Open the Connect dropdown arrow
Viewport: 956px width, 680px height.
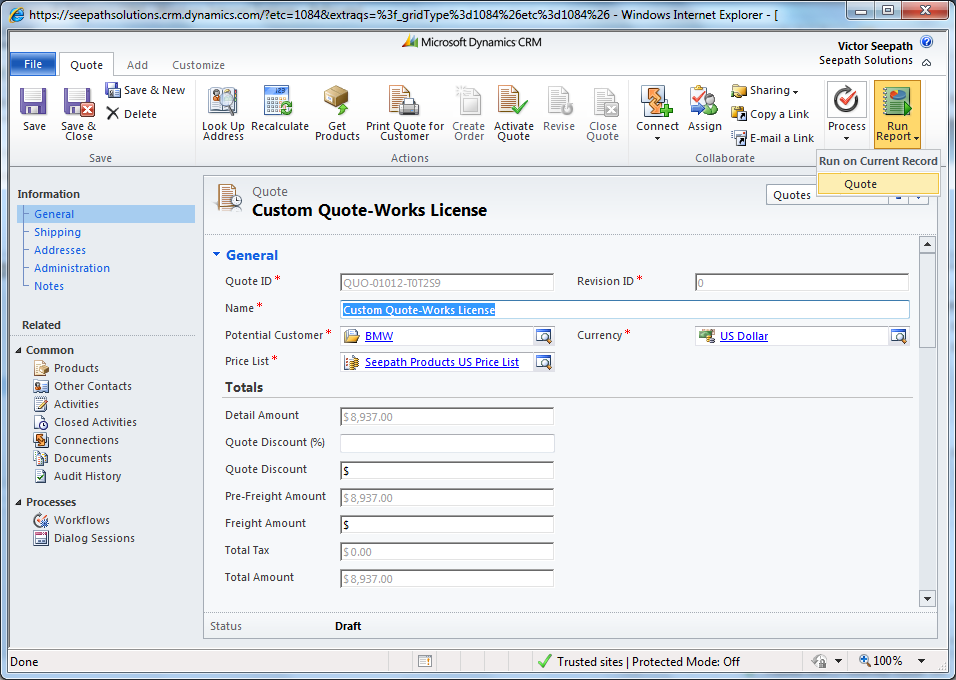click(657, 139)
